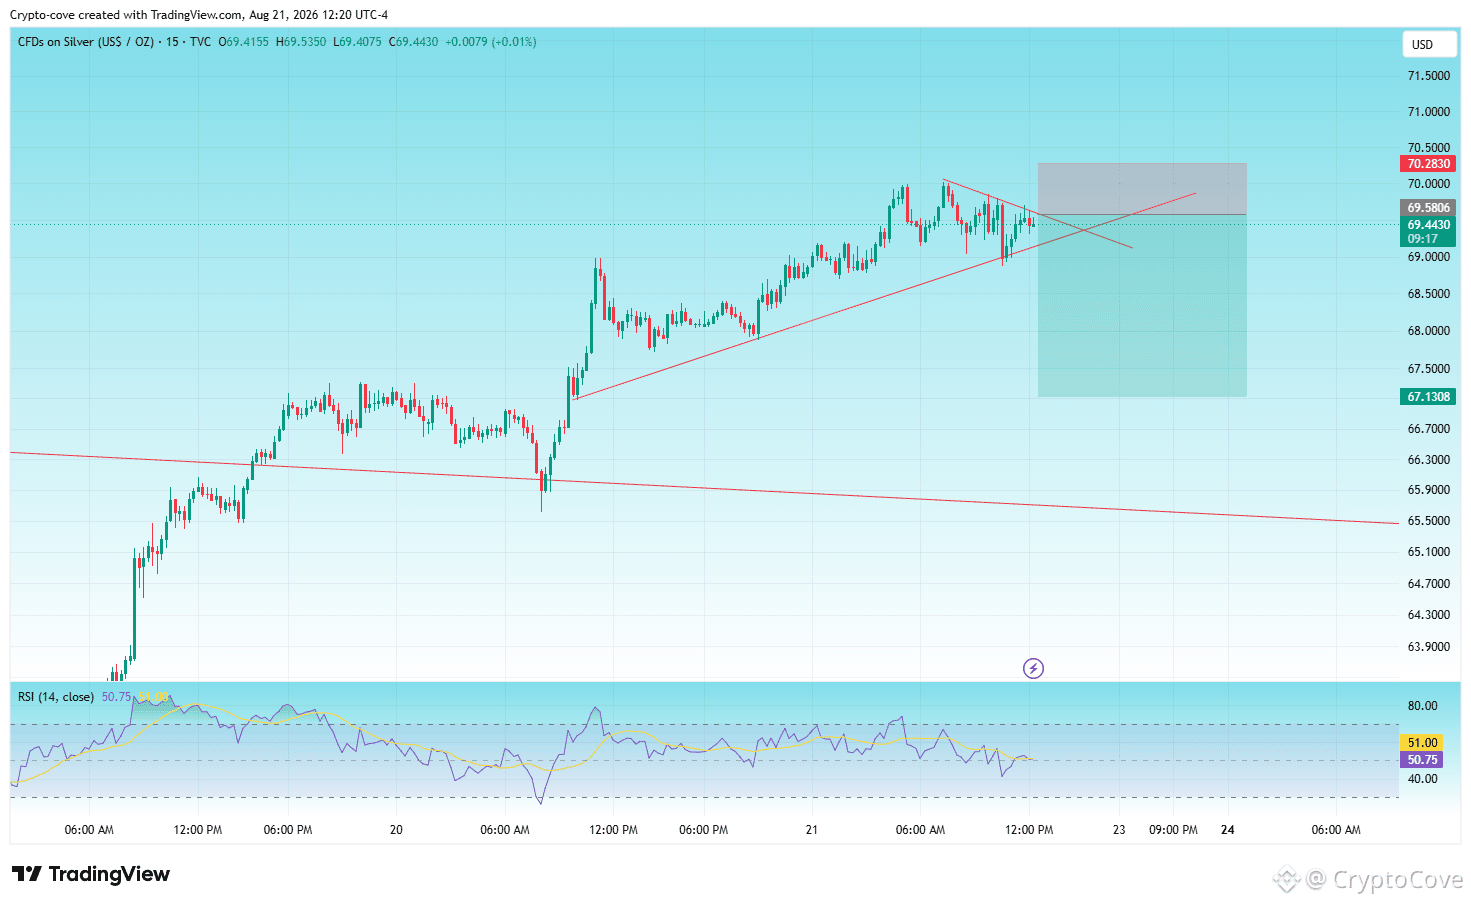Select the gray stop-loss zone of short position
The height and width of the screenshot is (904, 1471).
click(1142, 189)
